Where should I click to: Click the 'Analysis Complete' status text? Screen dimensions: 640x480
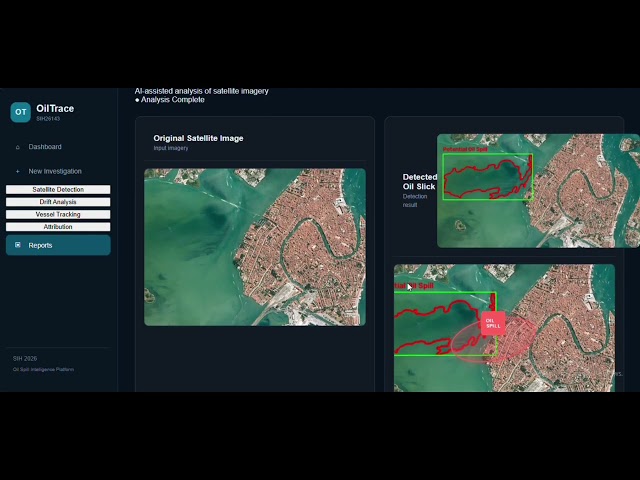173,100
